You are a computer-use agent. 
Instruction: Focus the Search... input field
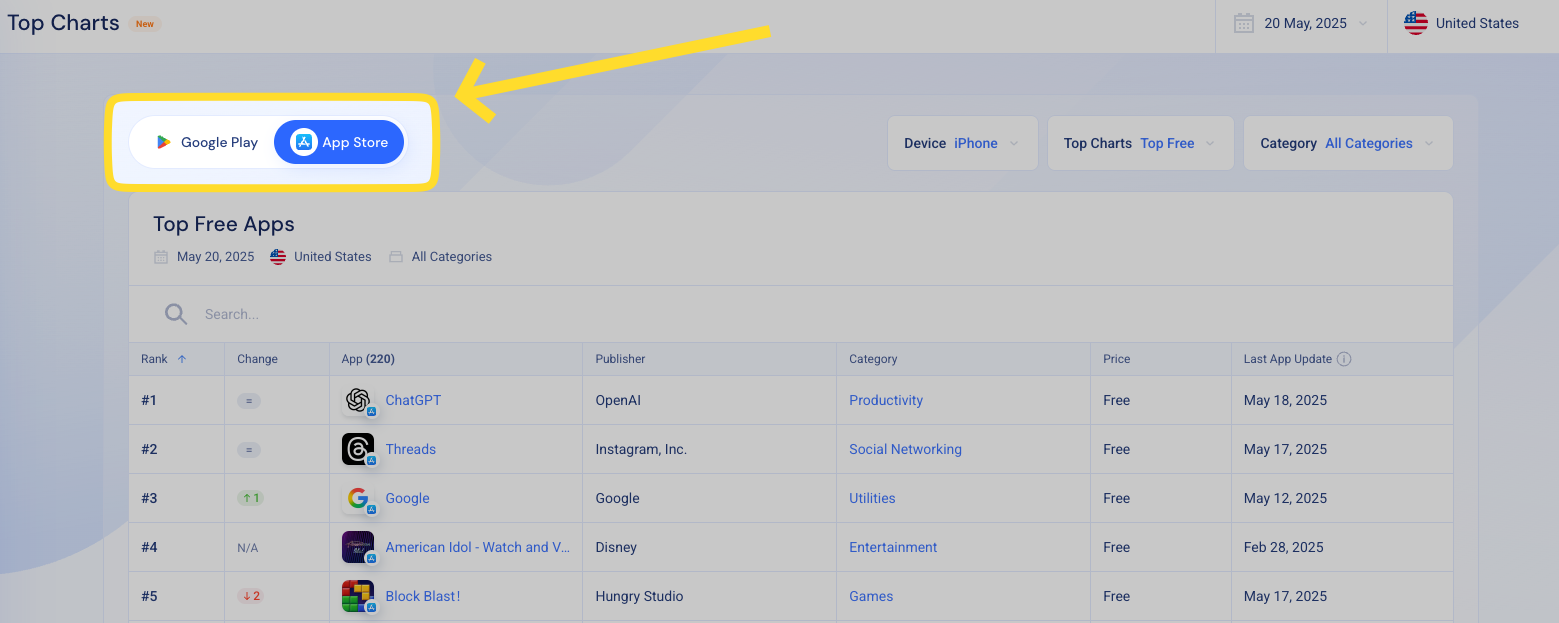pyautogui.click(x=790, y=314)
